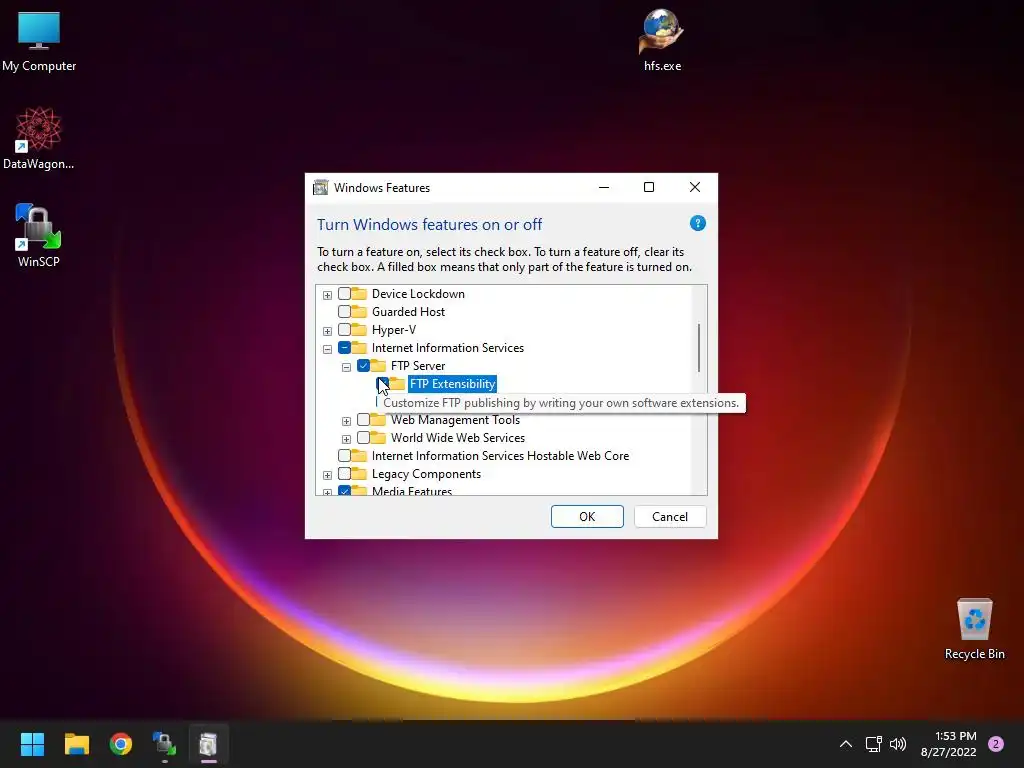Screen dimensions: 1024x768
Task: Collapse the FTP Server node
Action: [346, 367]
